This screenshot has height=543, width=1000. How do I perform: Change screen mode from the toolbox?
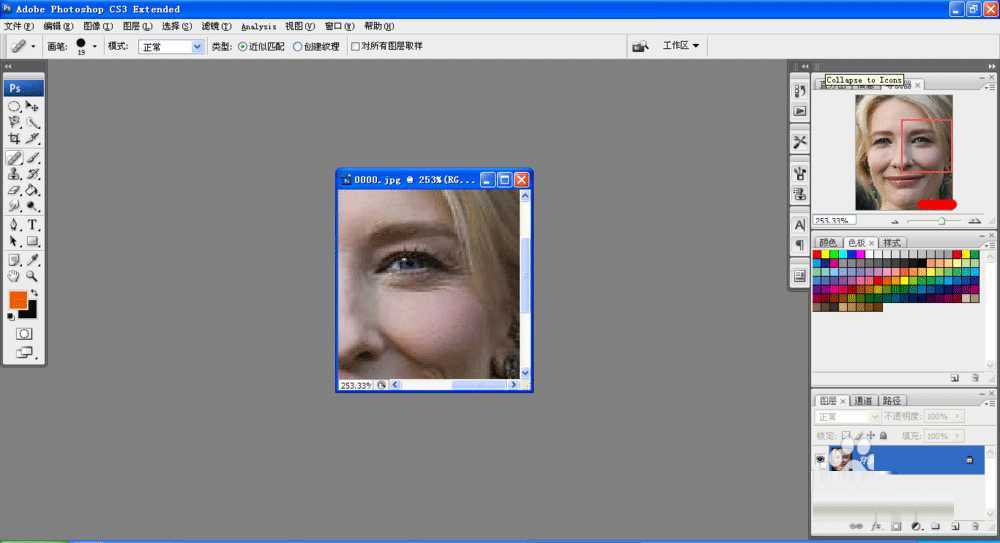click(x=24, y=352)
